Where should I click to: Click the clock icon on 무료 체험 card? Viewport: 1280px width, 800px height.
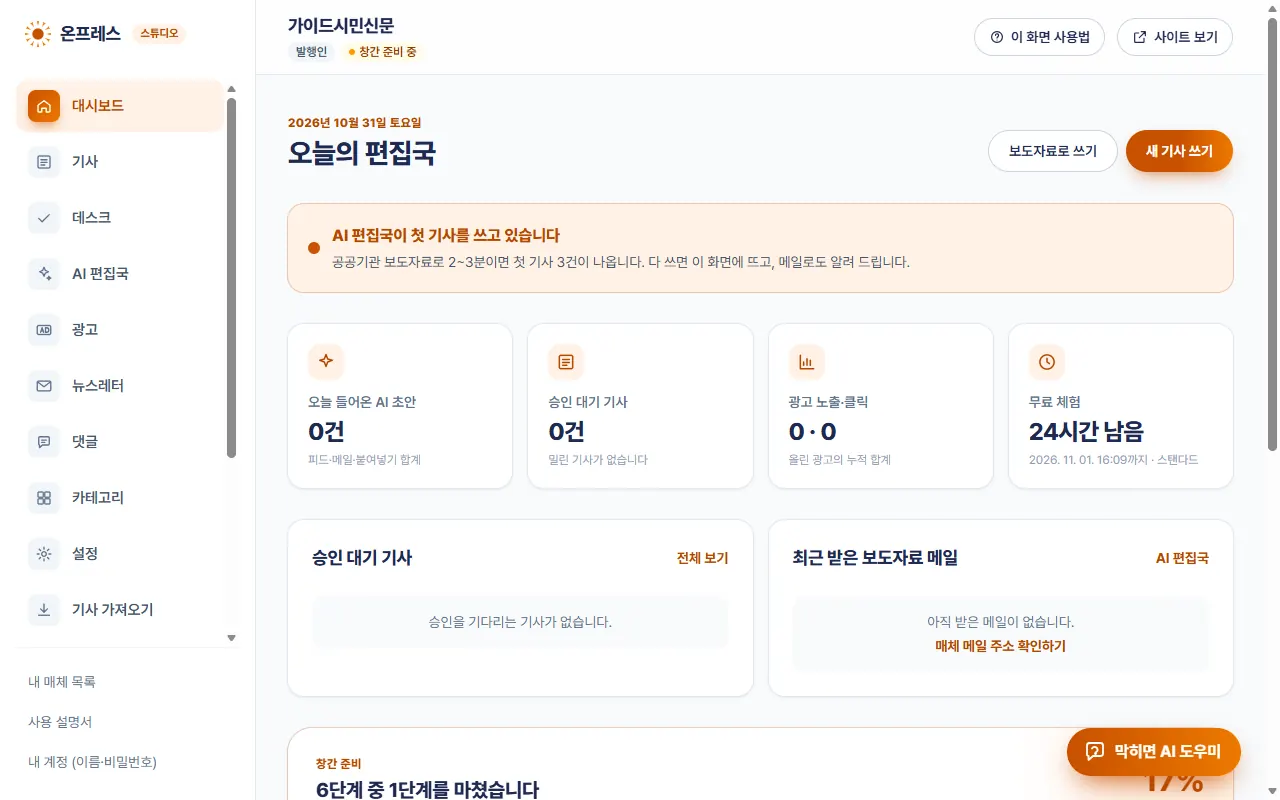tap(1047, 362)
